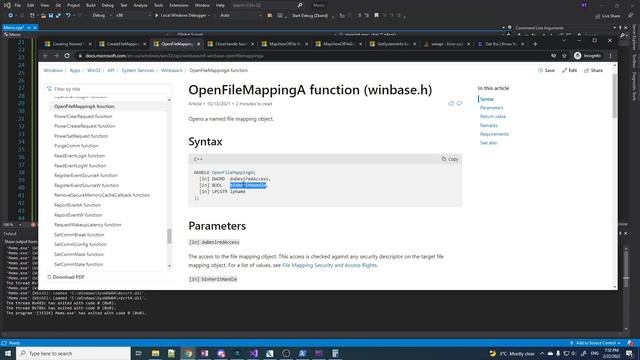Click the Visual Studio search box

click(267, 5)
